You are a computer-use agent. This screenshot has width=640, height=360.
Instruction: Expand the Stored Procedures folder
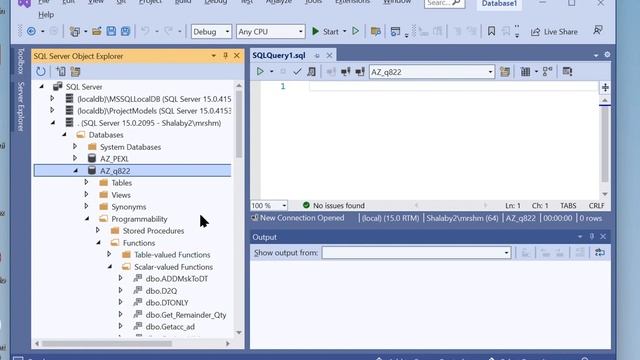98,230
